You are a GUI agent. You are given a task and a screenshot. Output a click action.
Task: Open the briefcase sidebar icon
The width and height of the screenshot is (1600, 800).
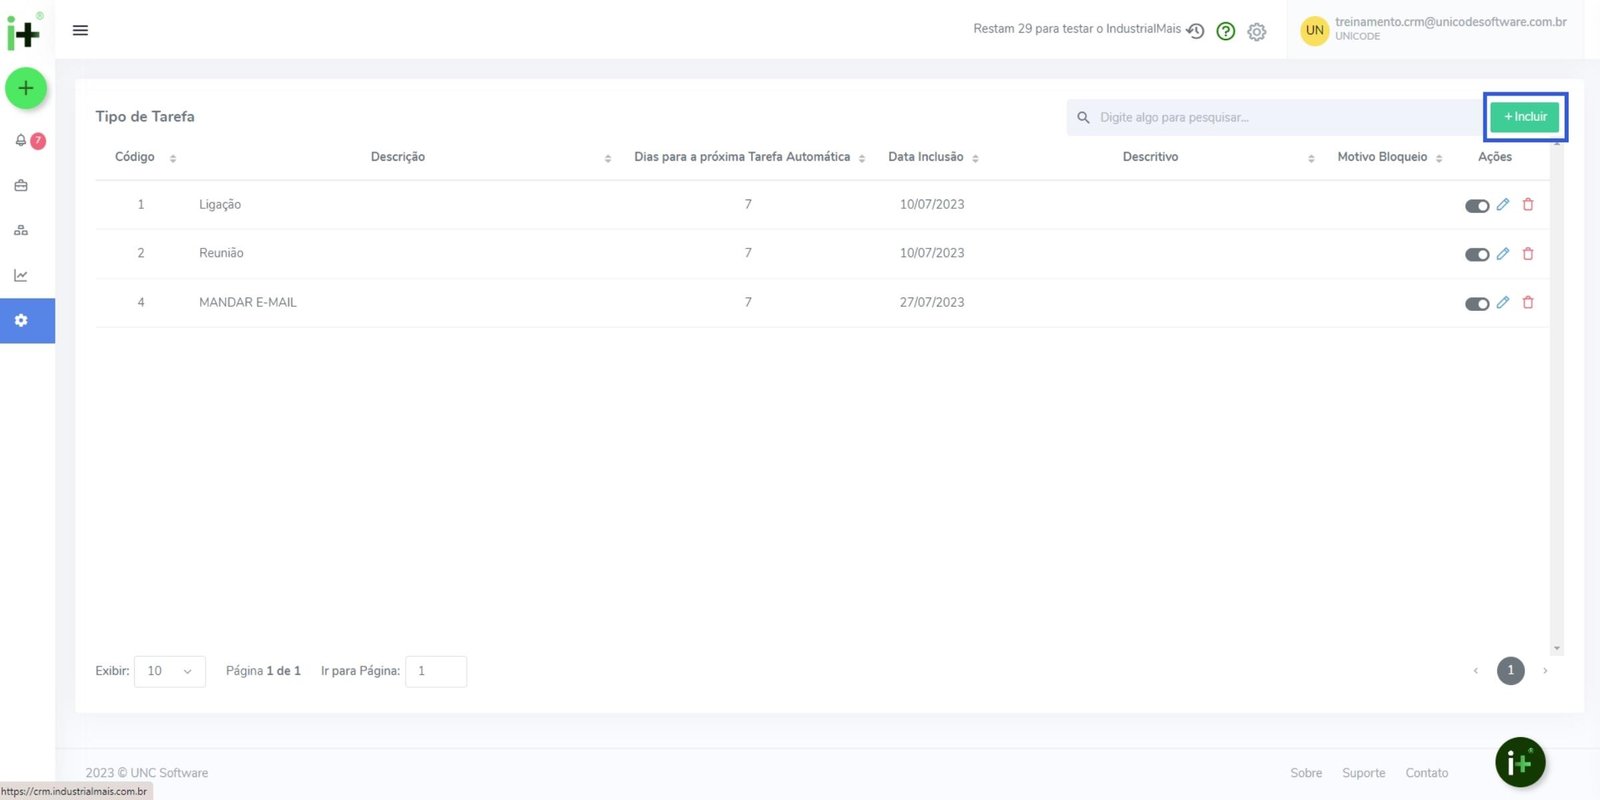click(21, 186)
